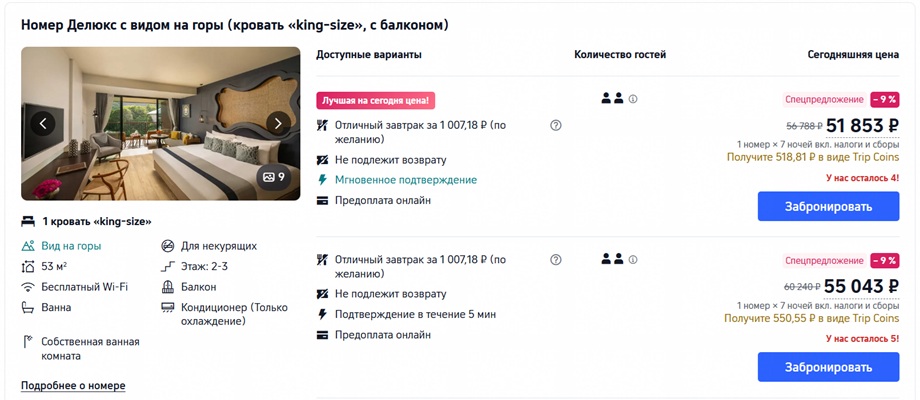Viewport: 920px width, 400px height.
Task: Click the first 'Спецпредложение' badge
Action: coord(824,100)
